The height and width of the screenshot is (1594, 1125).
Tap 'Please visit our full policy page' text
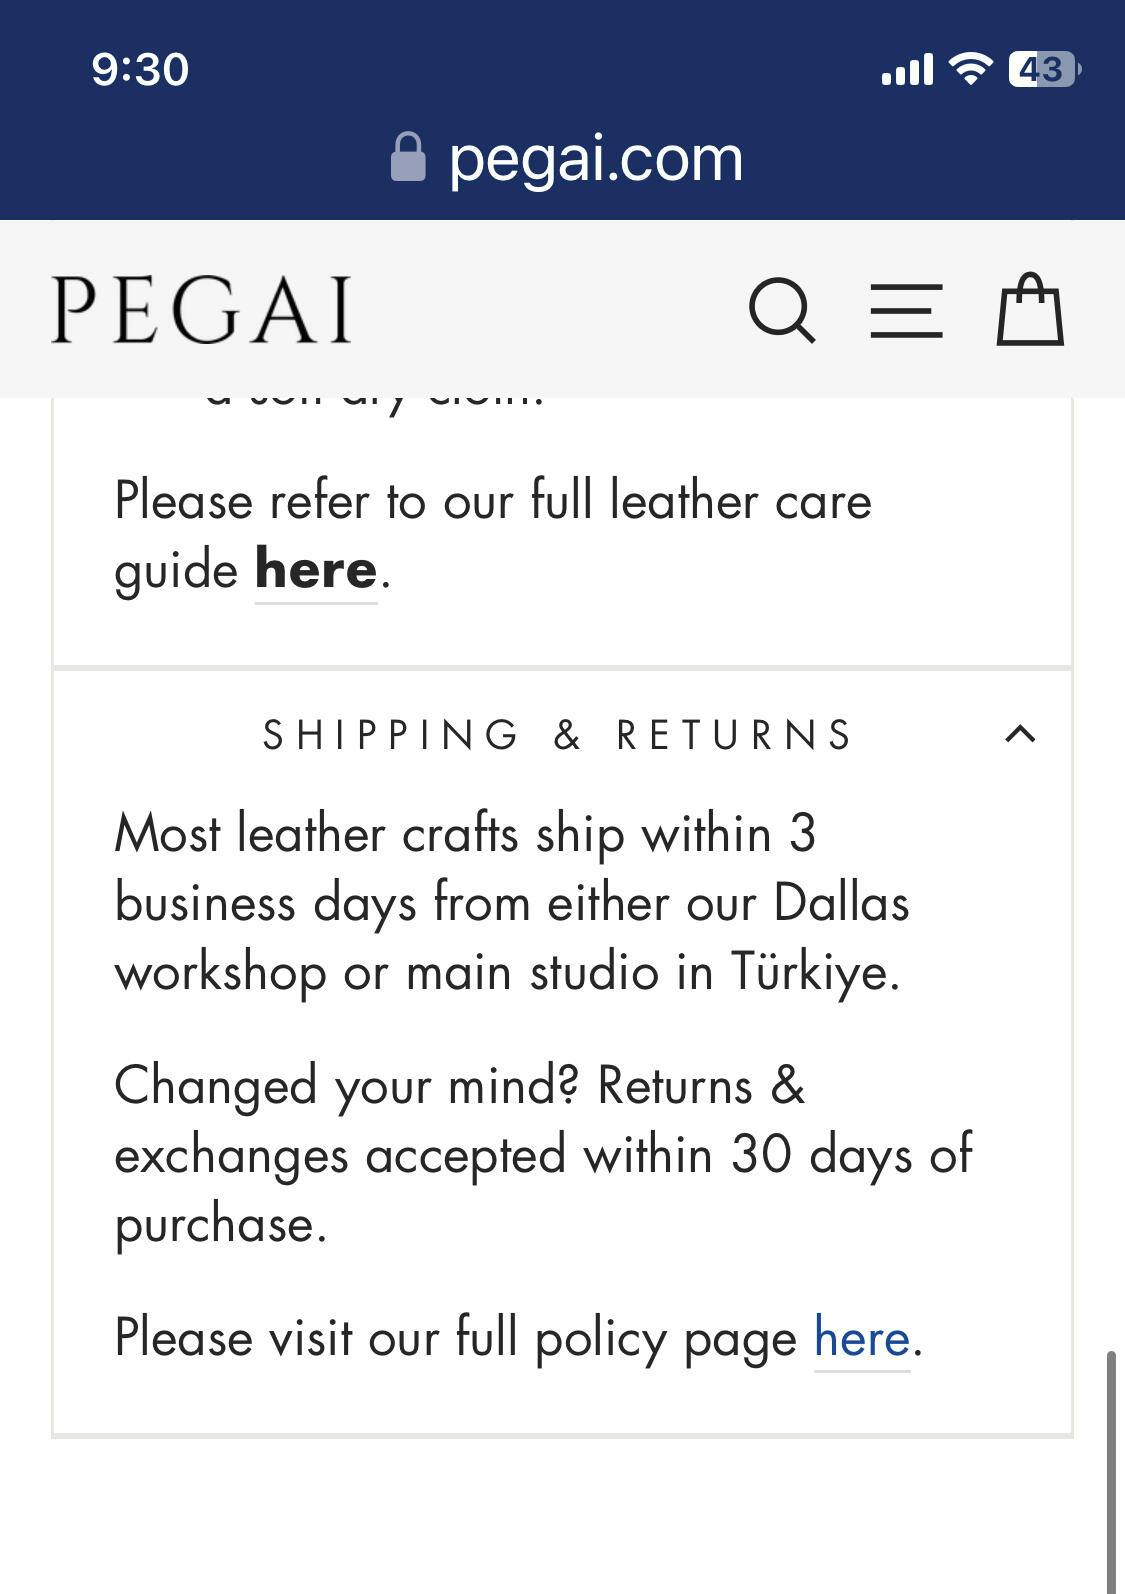[456, 1338]
